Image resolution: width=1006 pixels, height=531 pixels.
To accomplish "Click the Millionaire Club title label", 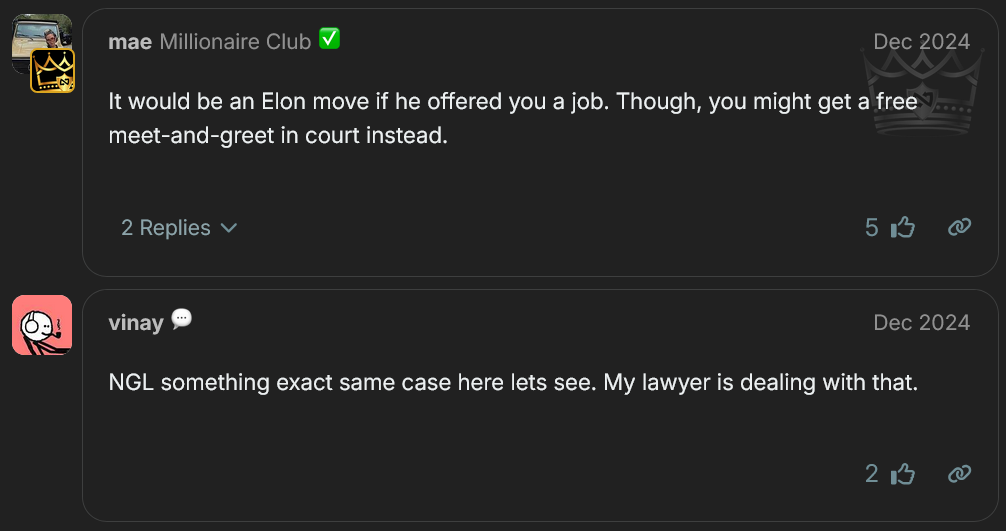I will tap(235, 42).
